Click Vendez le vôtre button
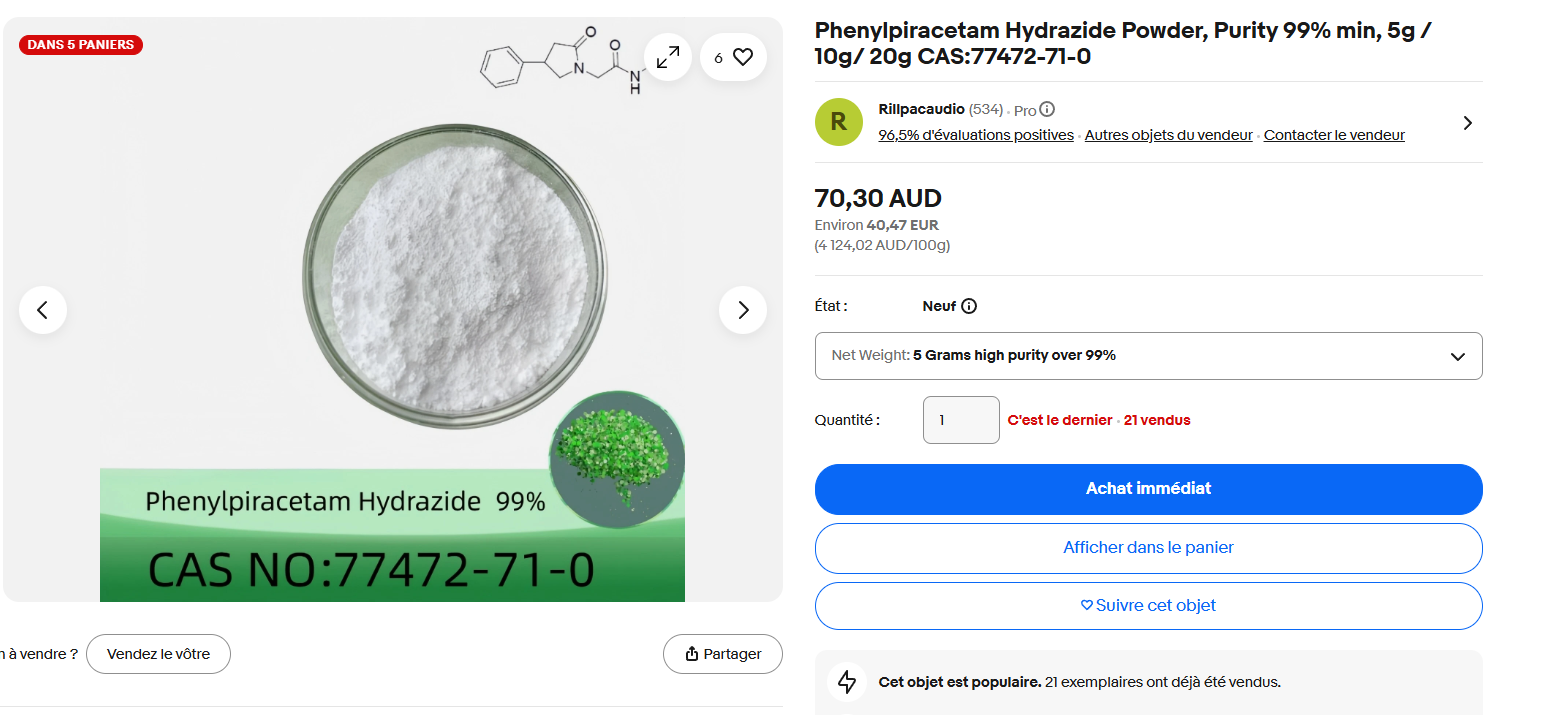 (x=158, y=654)
